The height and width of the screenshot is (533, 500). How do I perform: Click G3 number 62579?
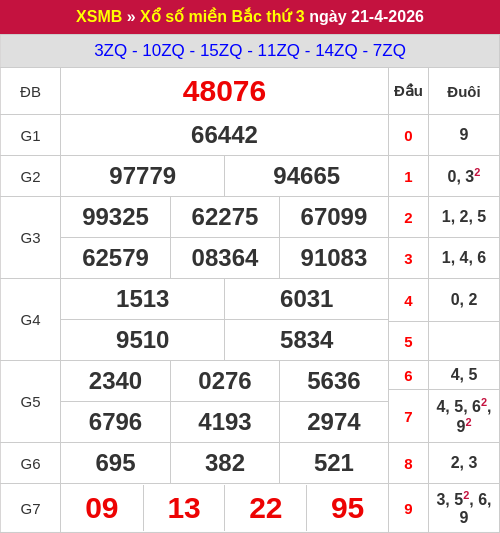(115, 258)
